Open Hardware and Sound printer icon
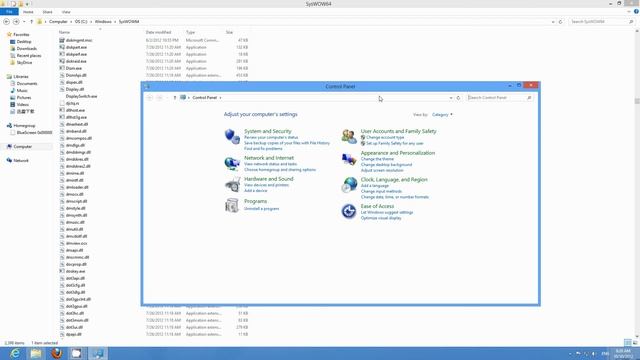 [232, 184]
